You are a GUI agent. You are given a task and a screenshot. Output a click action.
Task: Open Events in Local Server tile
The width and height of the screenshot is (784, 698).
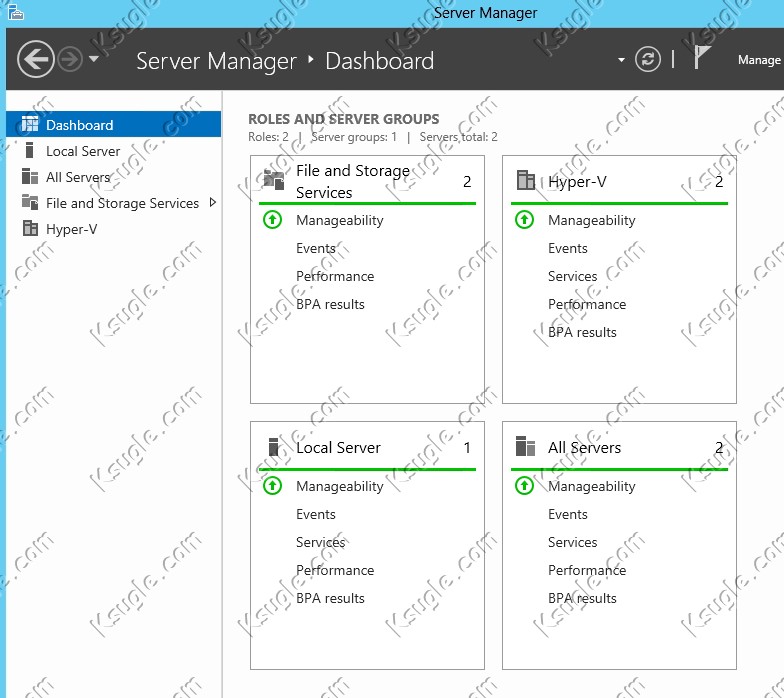pyautogui.click(x=316, y=514)
